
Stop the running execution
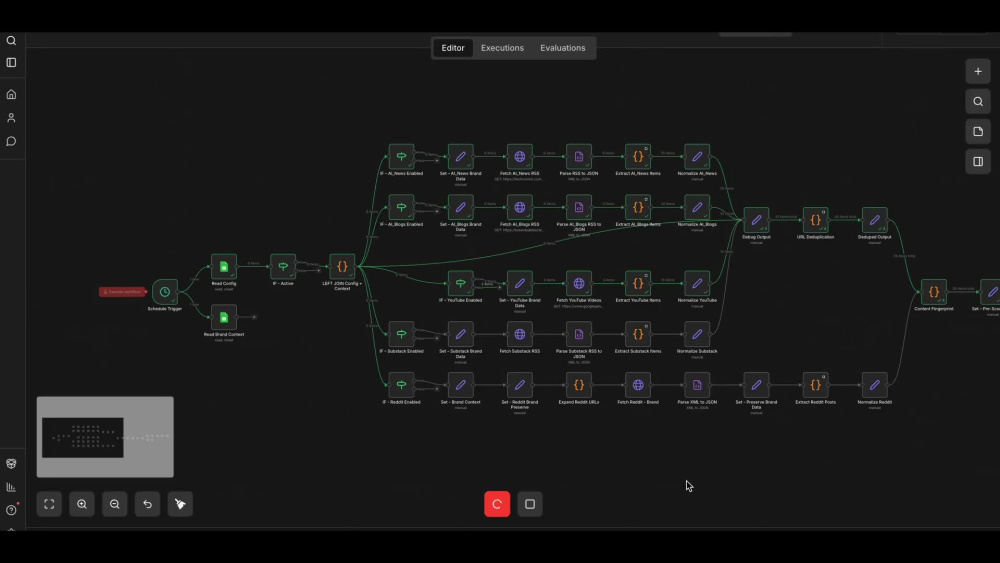coord(530,504)
